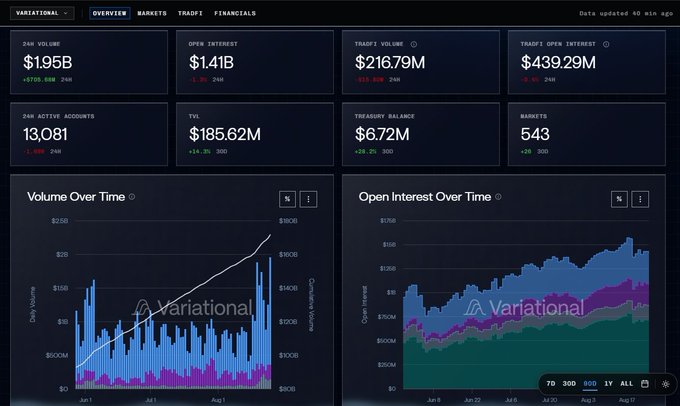
Task: Click the Jun 22 label on open interest chart
Action: (472, 399)
